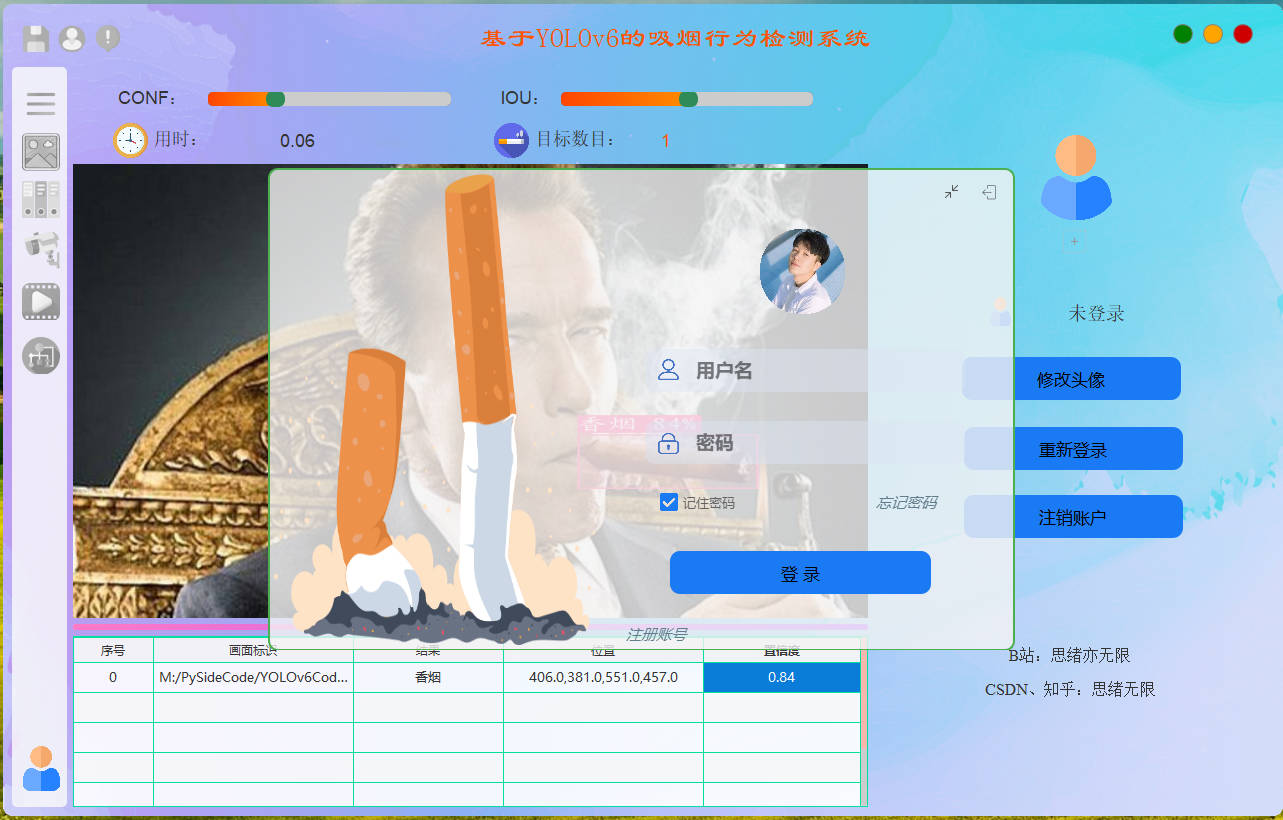Click the save disk icon
This screenshot has width=1283, height=820.
(37, 39)
